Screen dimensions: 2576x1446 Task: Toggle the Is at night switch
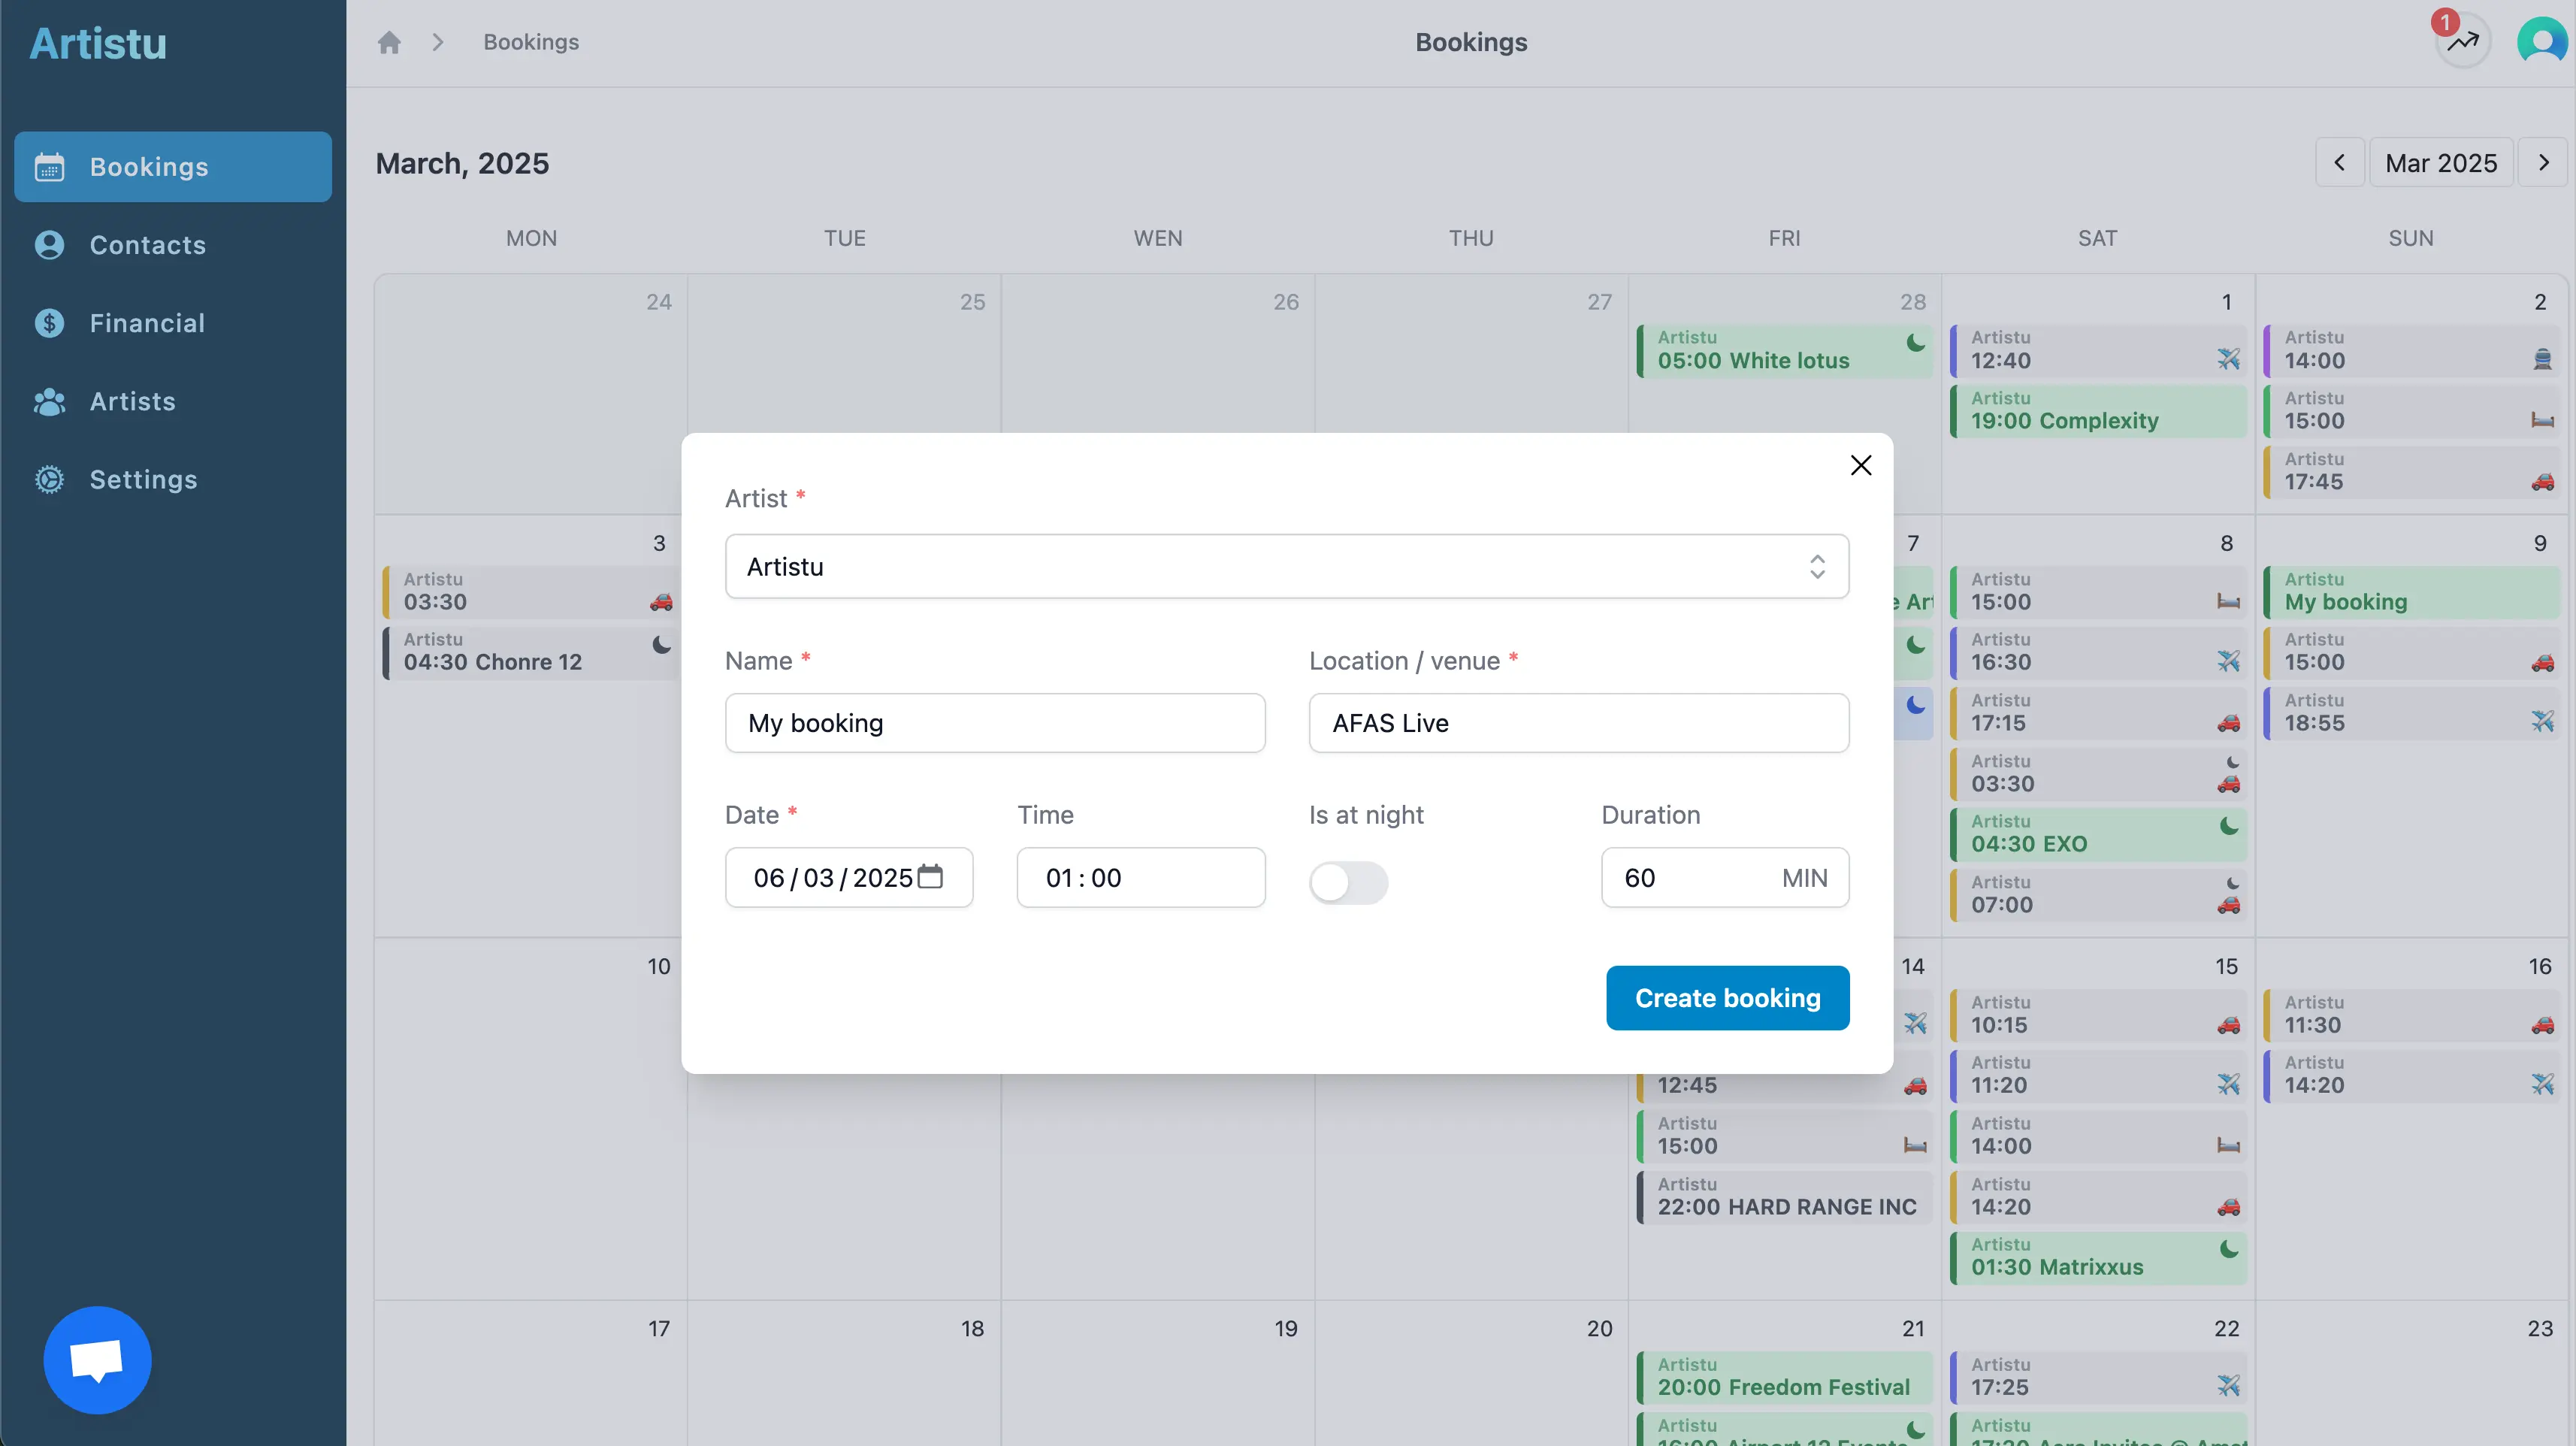[x=1348, y=882]
